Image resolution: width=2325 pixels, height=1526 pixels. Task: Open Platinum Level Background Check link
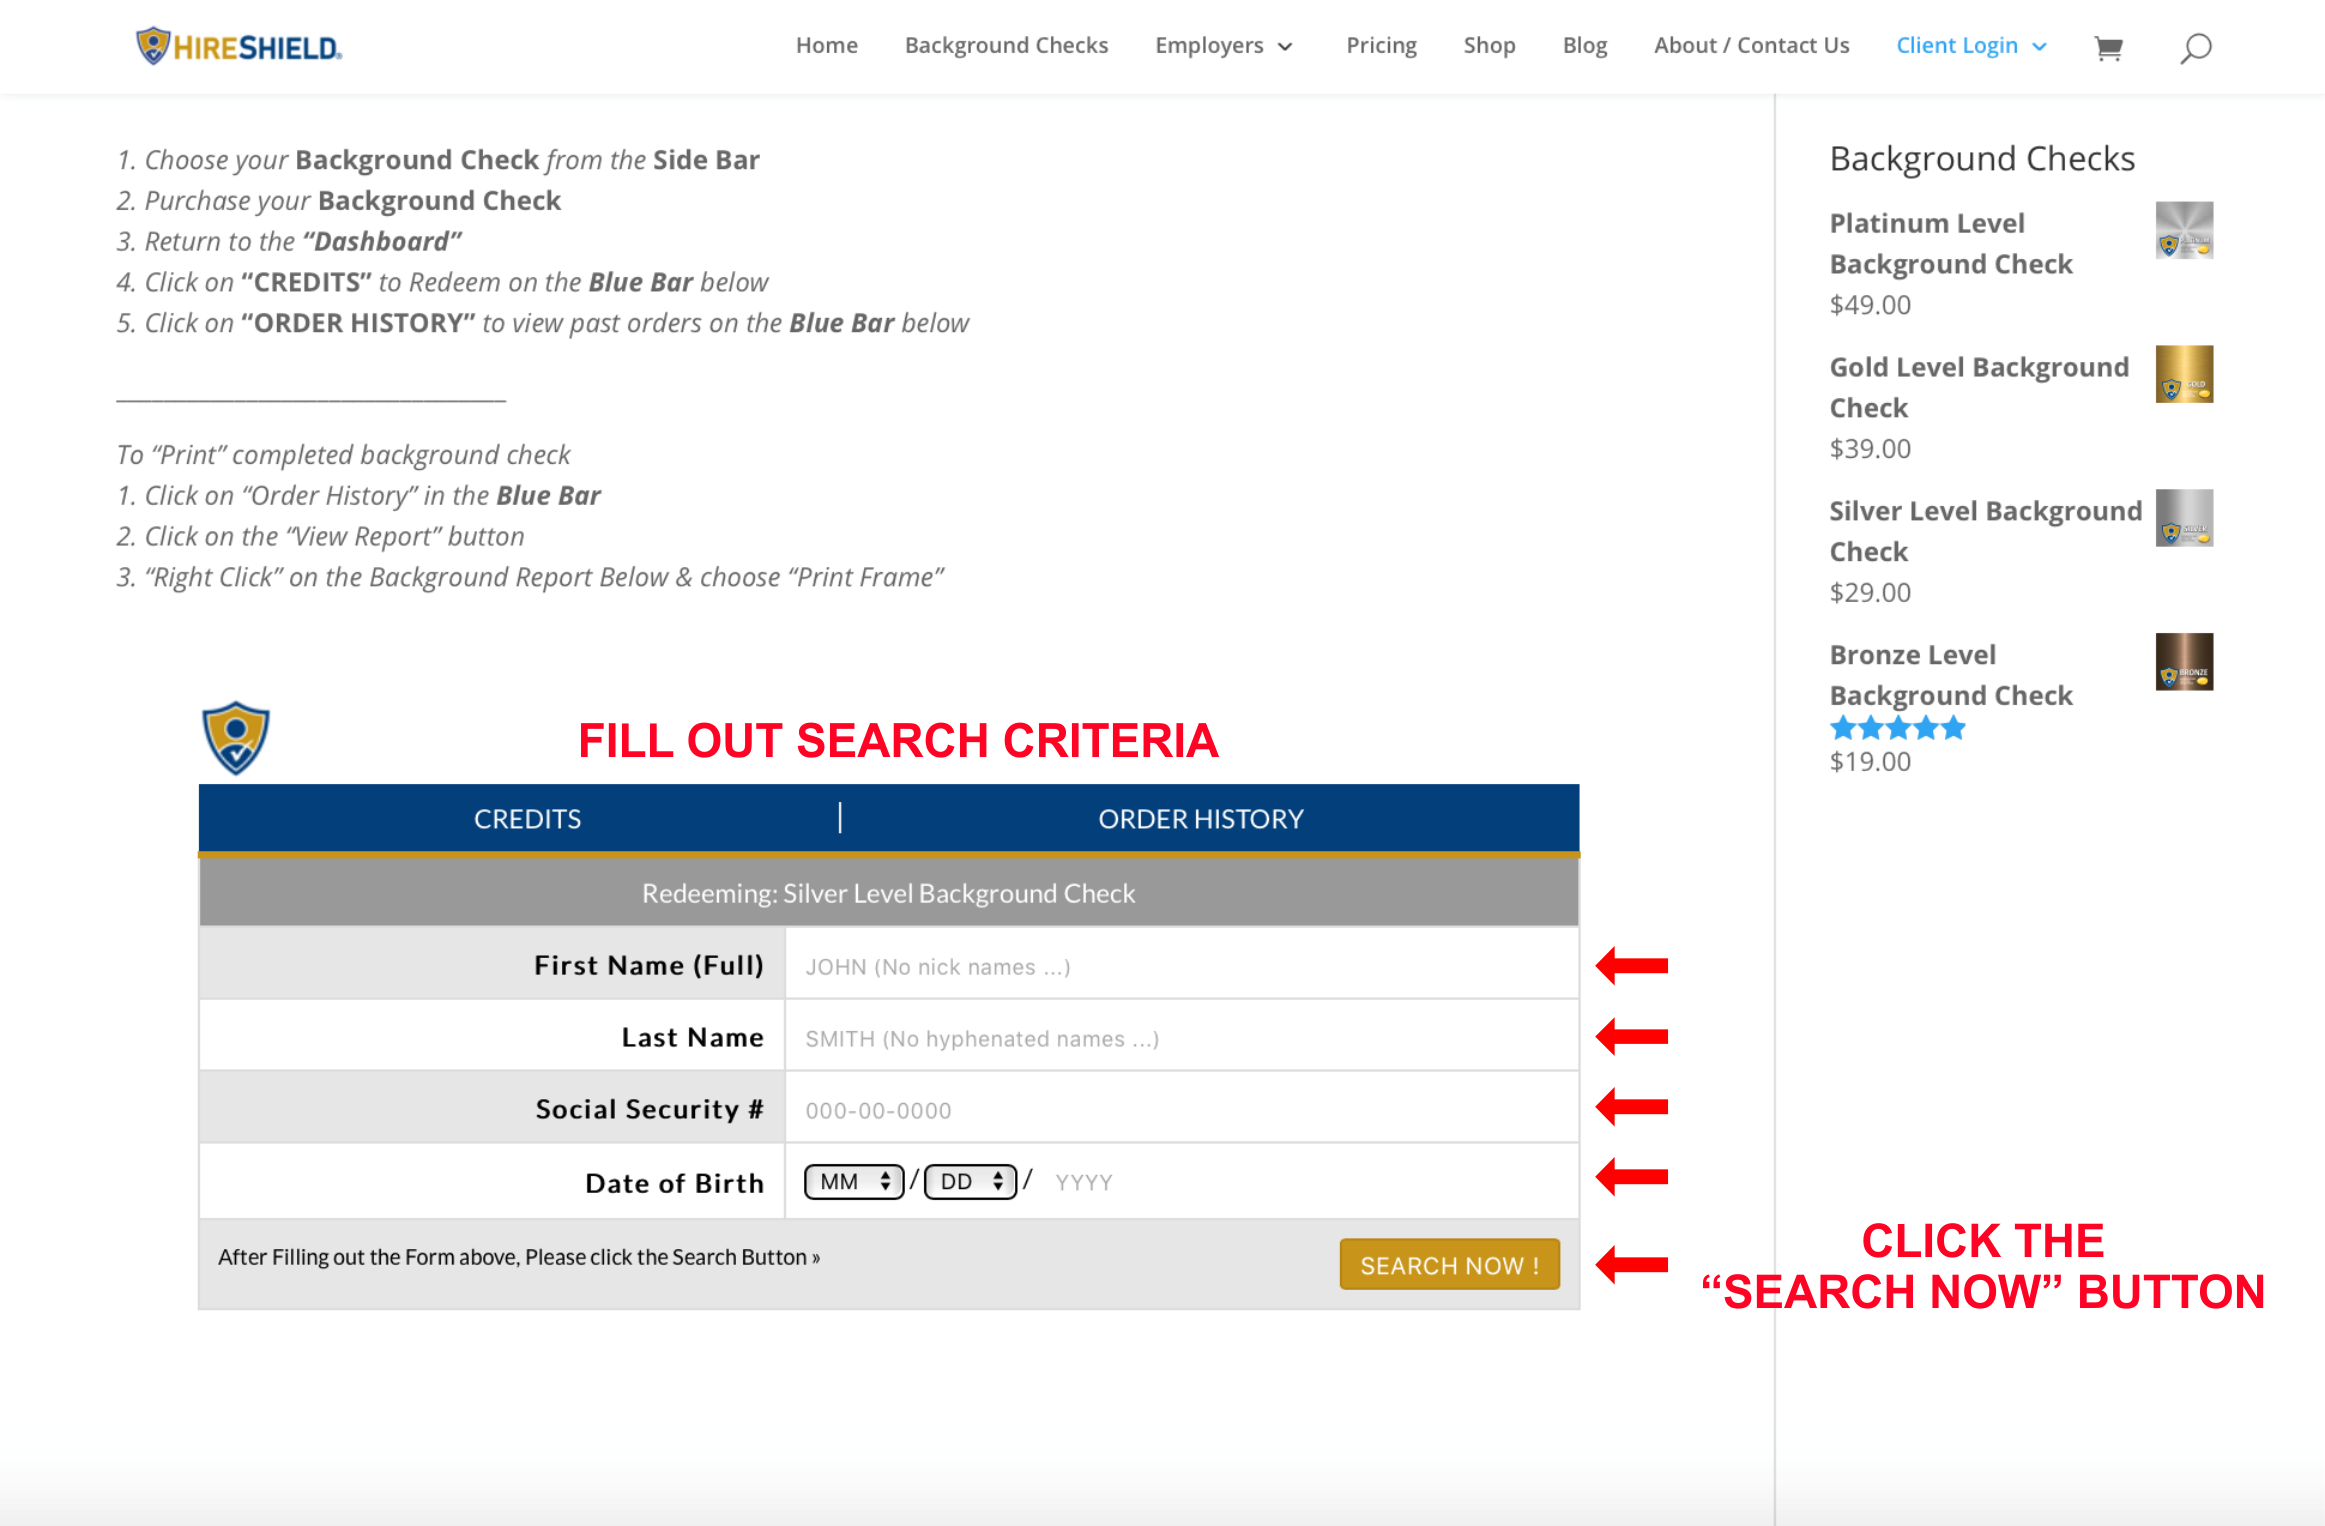(1950, 243)
